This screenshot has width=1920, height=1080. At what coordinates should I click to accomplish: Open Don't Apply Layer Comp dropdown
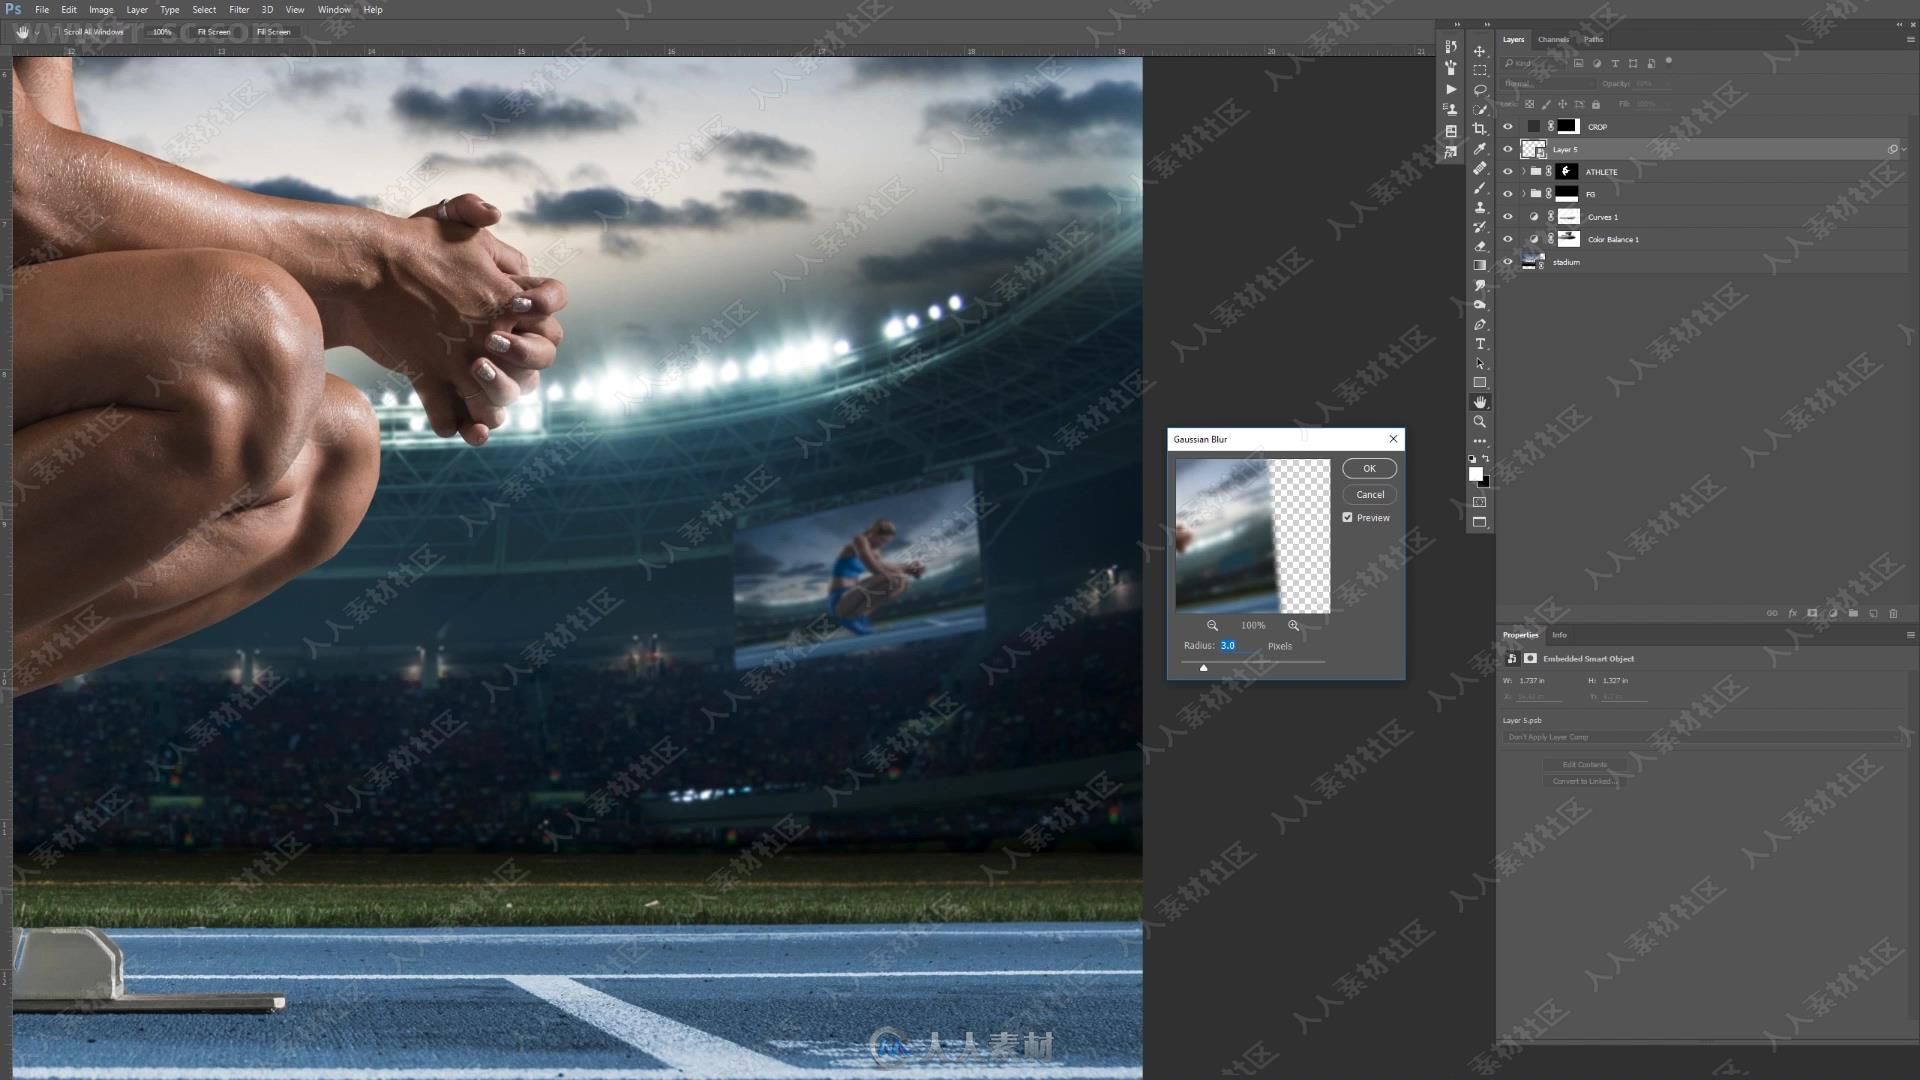[x=1703, y=737]
